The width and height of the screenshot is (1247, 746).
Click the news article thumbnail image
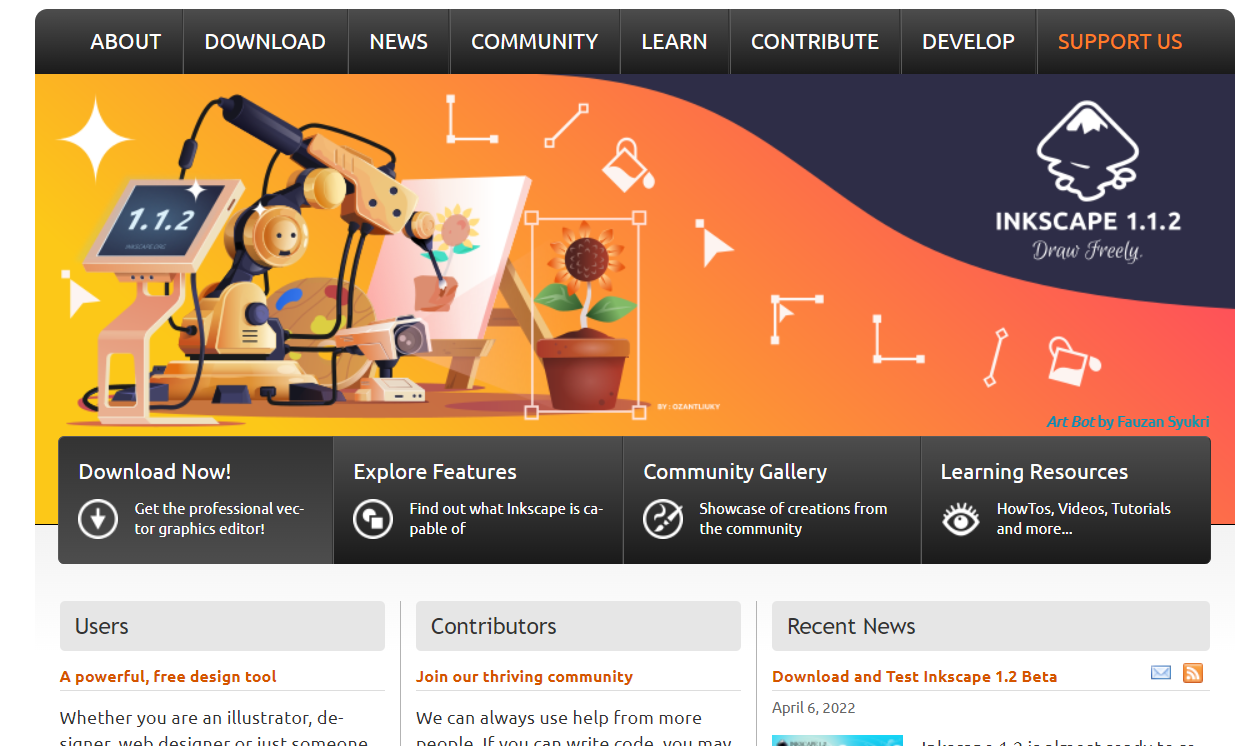(837, 740)
